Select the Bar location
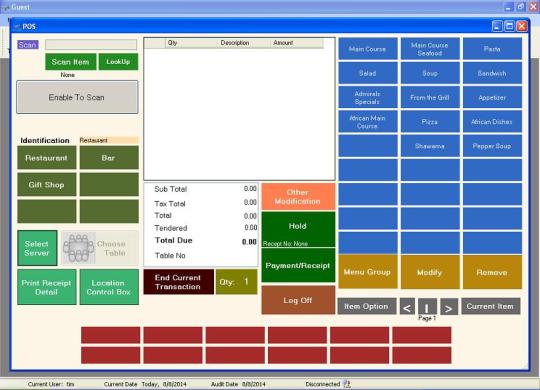 pyautogui.click(x=109, y=158)
